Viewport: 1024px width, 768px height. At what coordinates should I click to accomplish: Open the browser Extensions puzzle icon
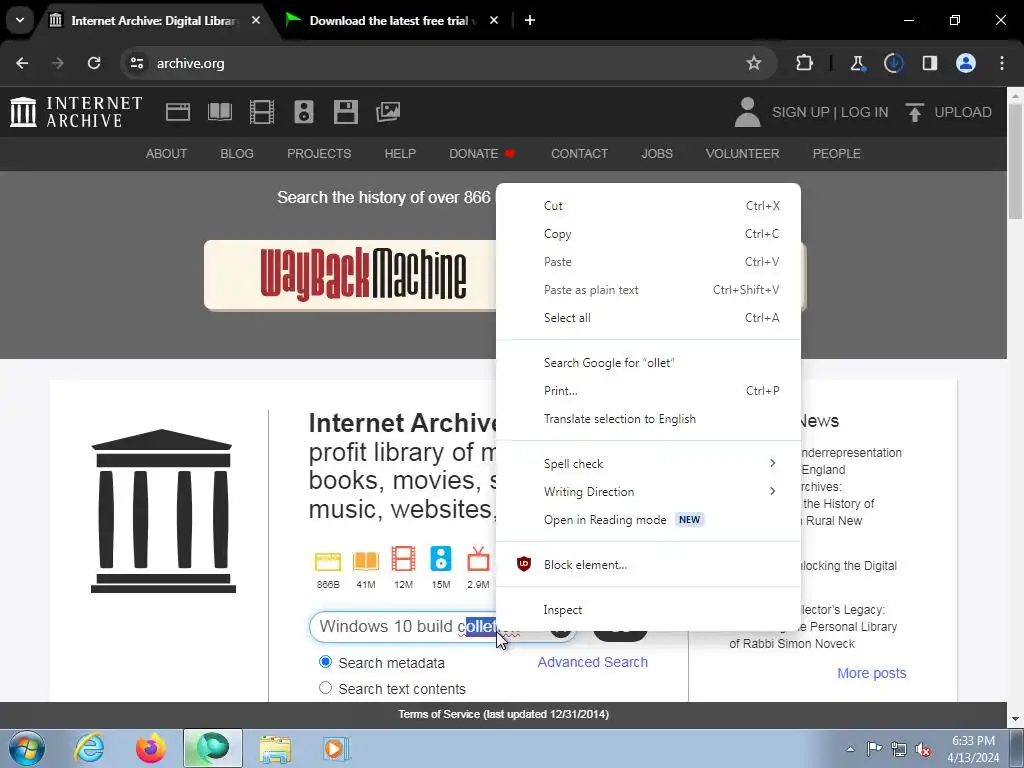805,63
